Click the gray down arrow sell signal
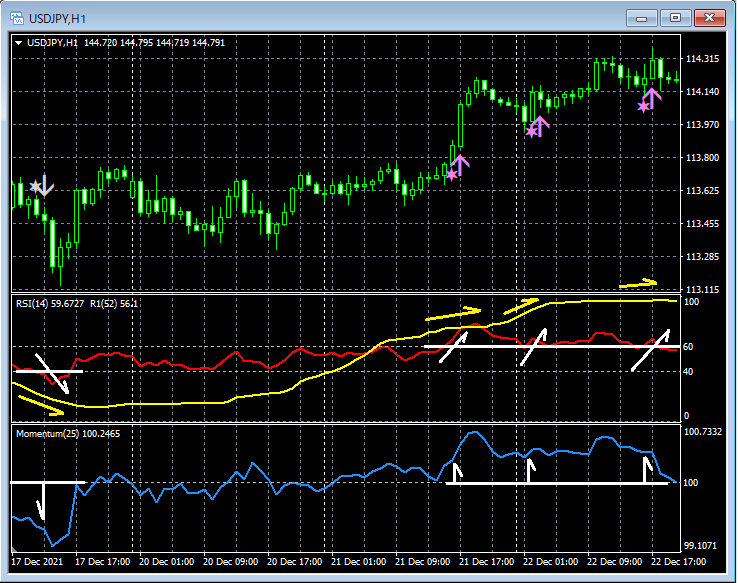This screenshot has height=583, width=738. (x=45, y=186)
